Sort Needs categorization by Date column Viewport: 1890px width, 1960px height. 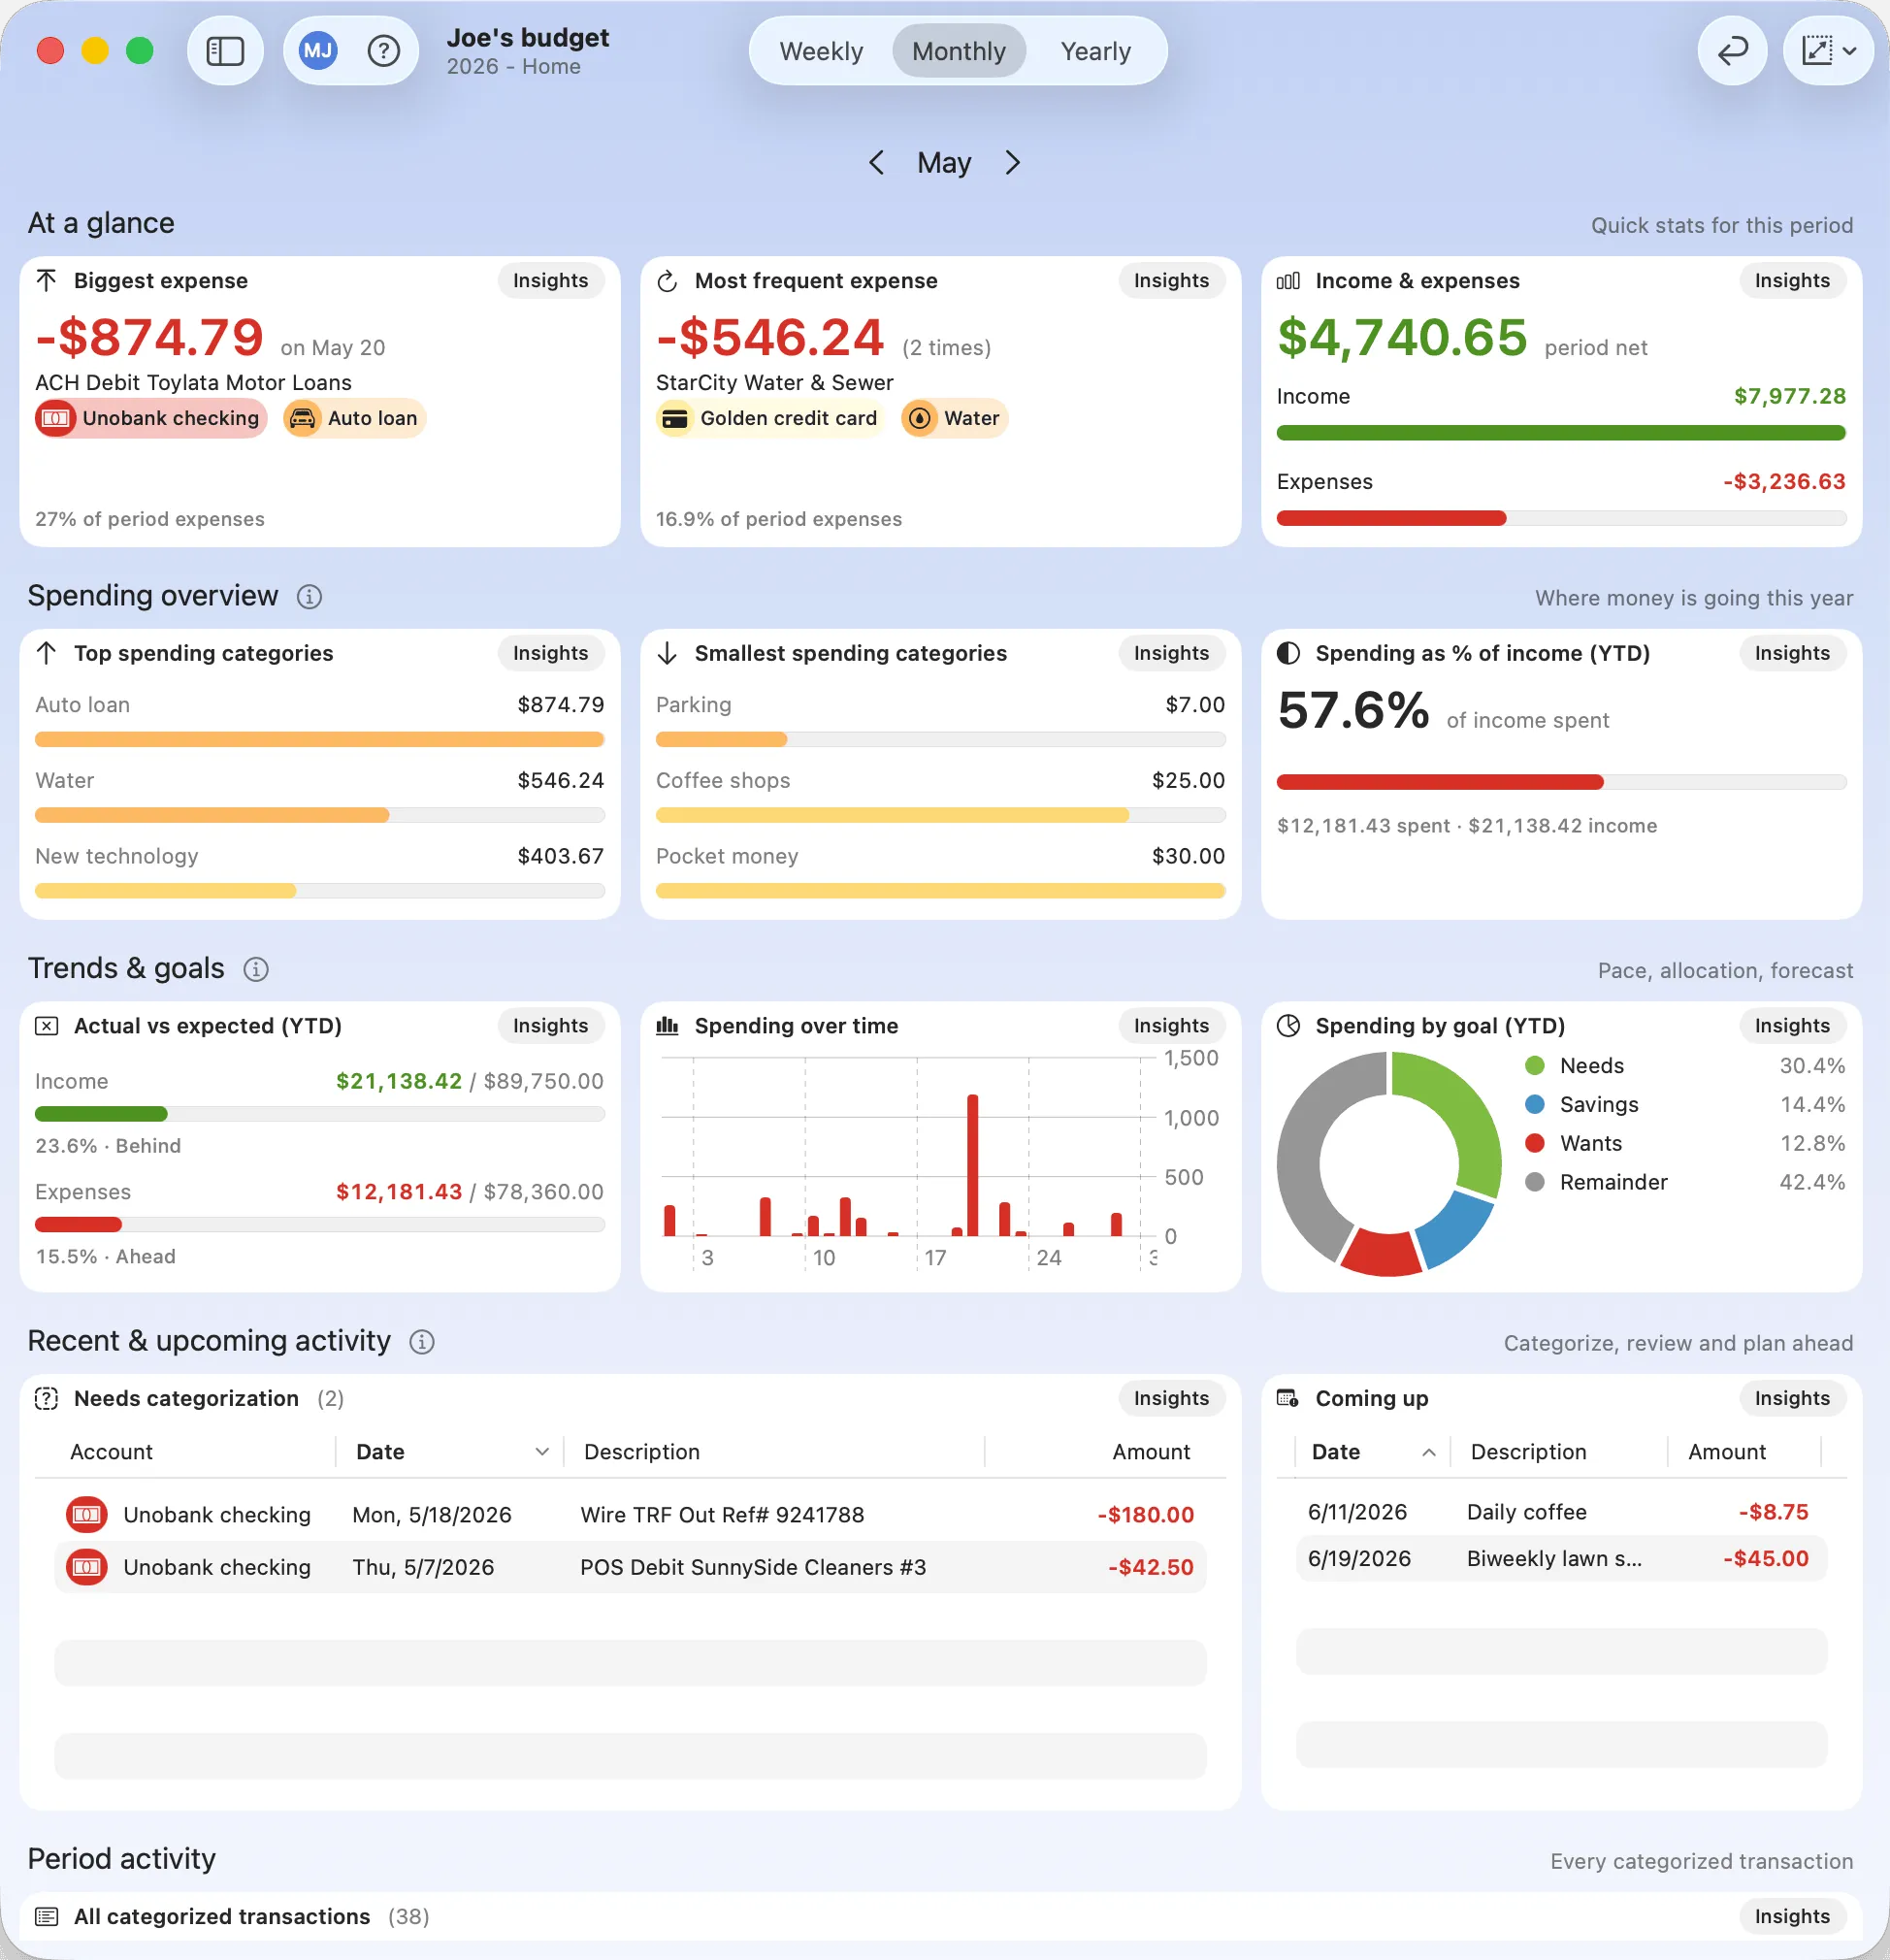click(x=451, y=1452)
